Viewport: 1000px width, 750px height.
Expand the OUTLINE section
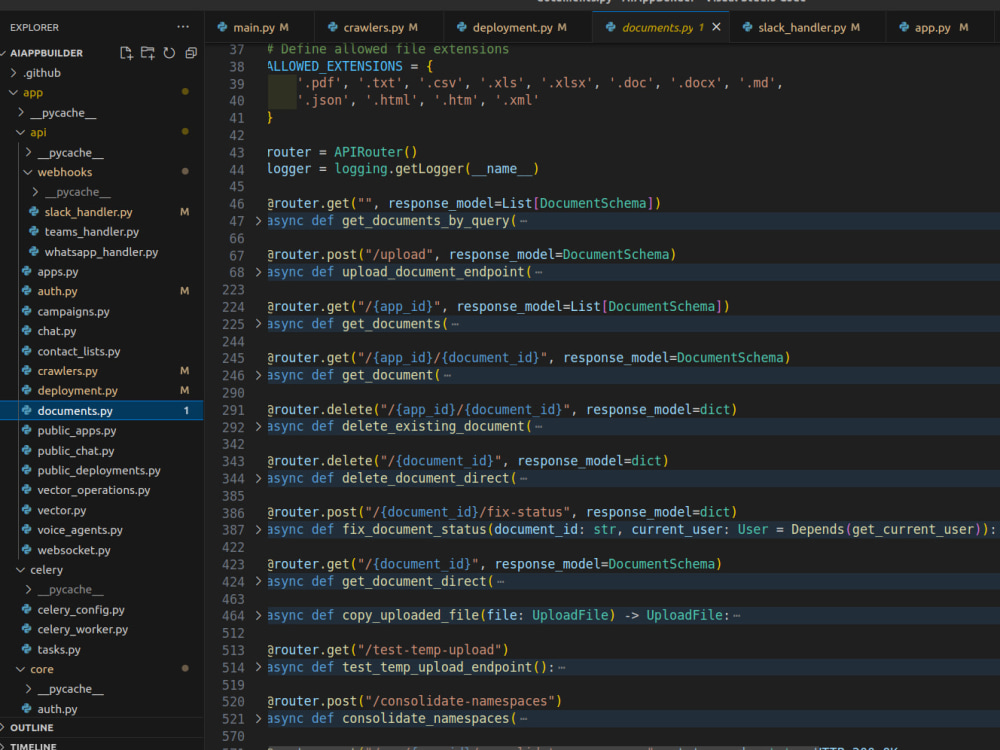pyautogui.click(x=29, y=728)
